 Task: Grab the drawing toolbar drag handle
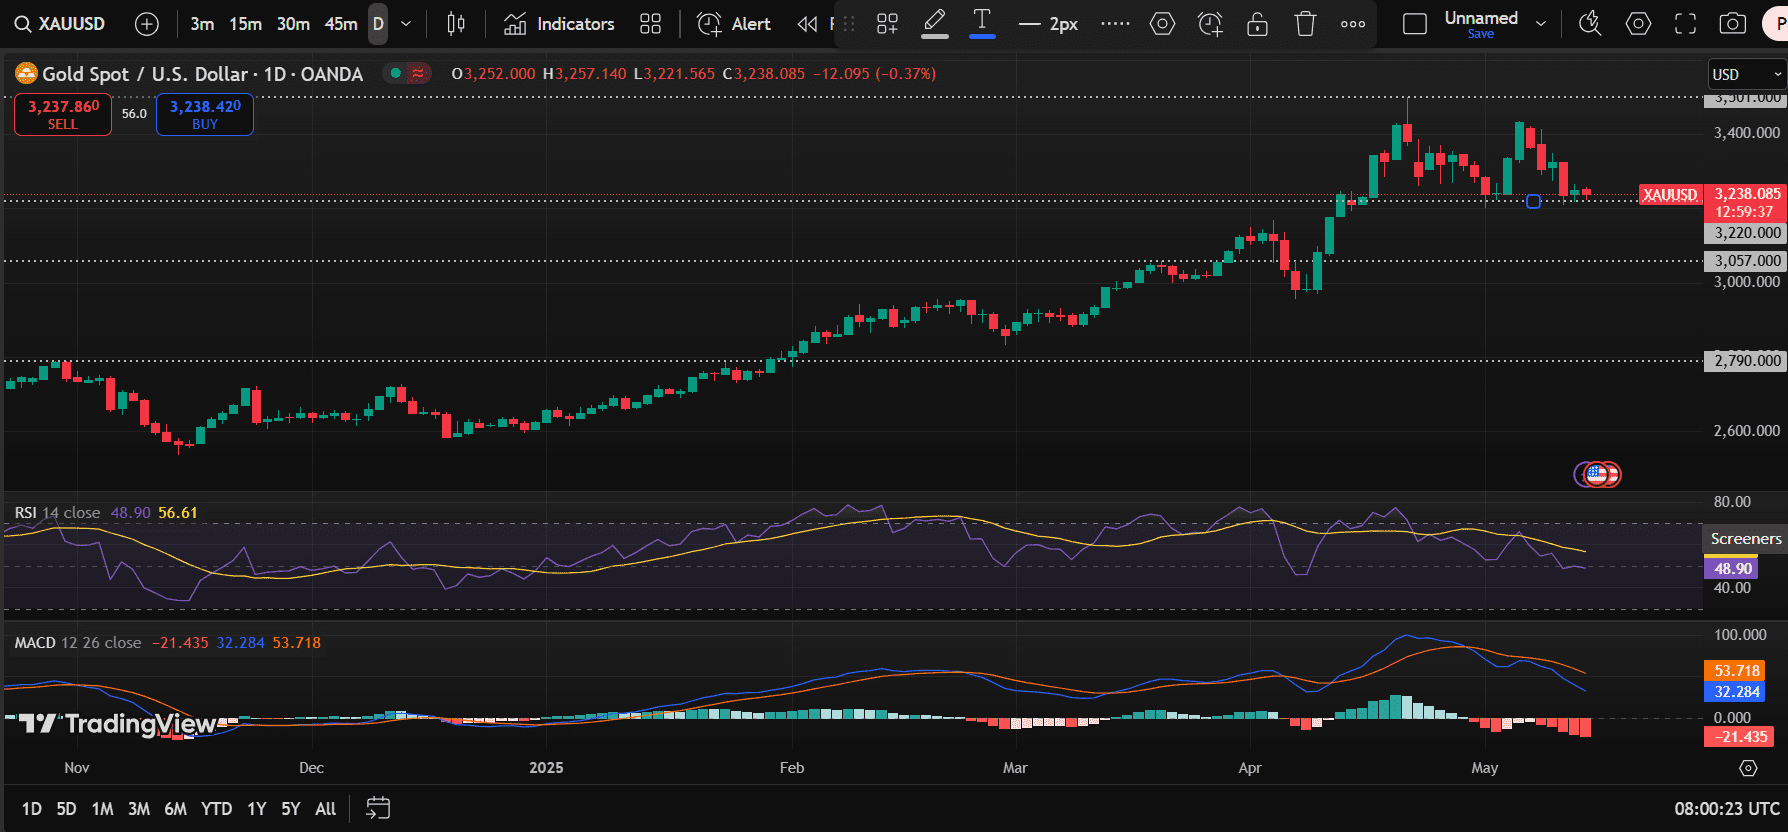coord(849,24)
